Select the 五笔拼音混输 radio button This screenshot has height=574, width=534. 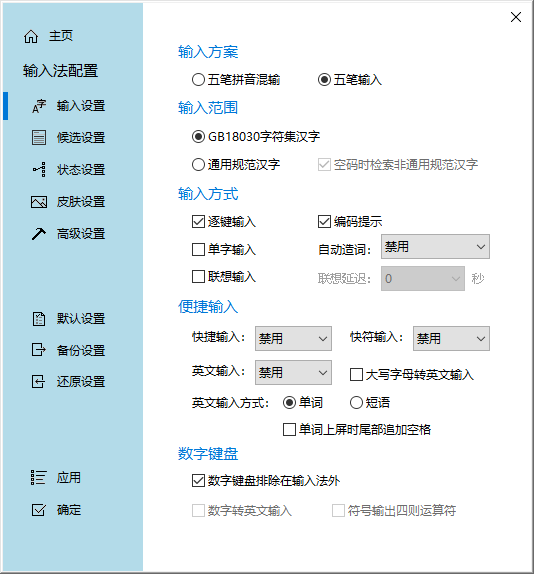[198, 79]
